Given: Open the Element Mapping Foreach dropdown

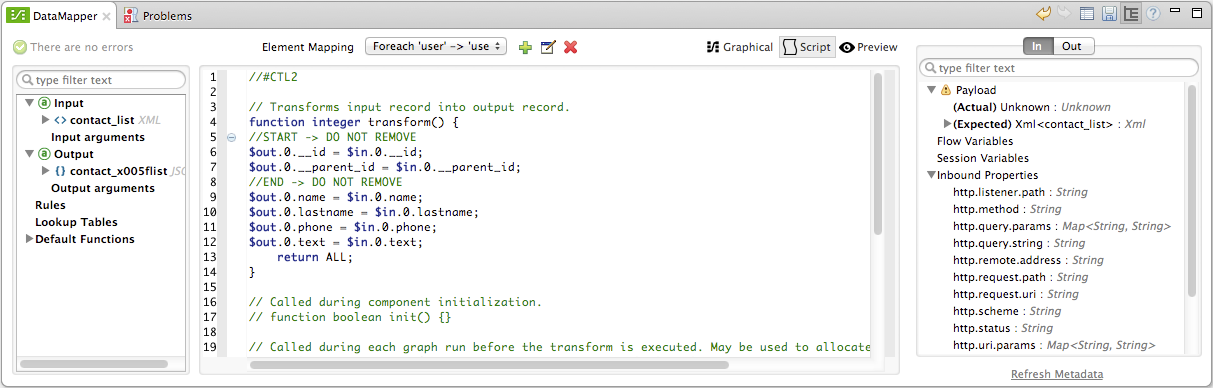Looking at the screenshot, I should [436, 46].
